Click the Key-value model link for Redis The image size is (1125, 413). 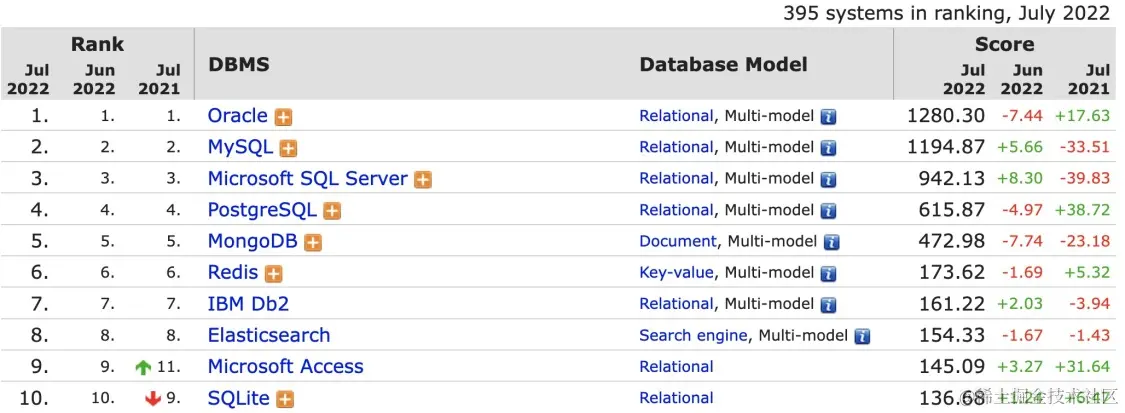click(x=676, y=272)
